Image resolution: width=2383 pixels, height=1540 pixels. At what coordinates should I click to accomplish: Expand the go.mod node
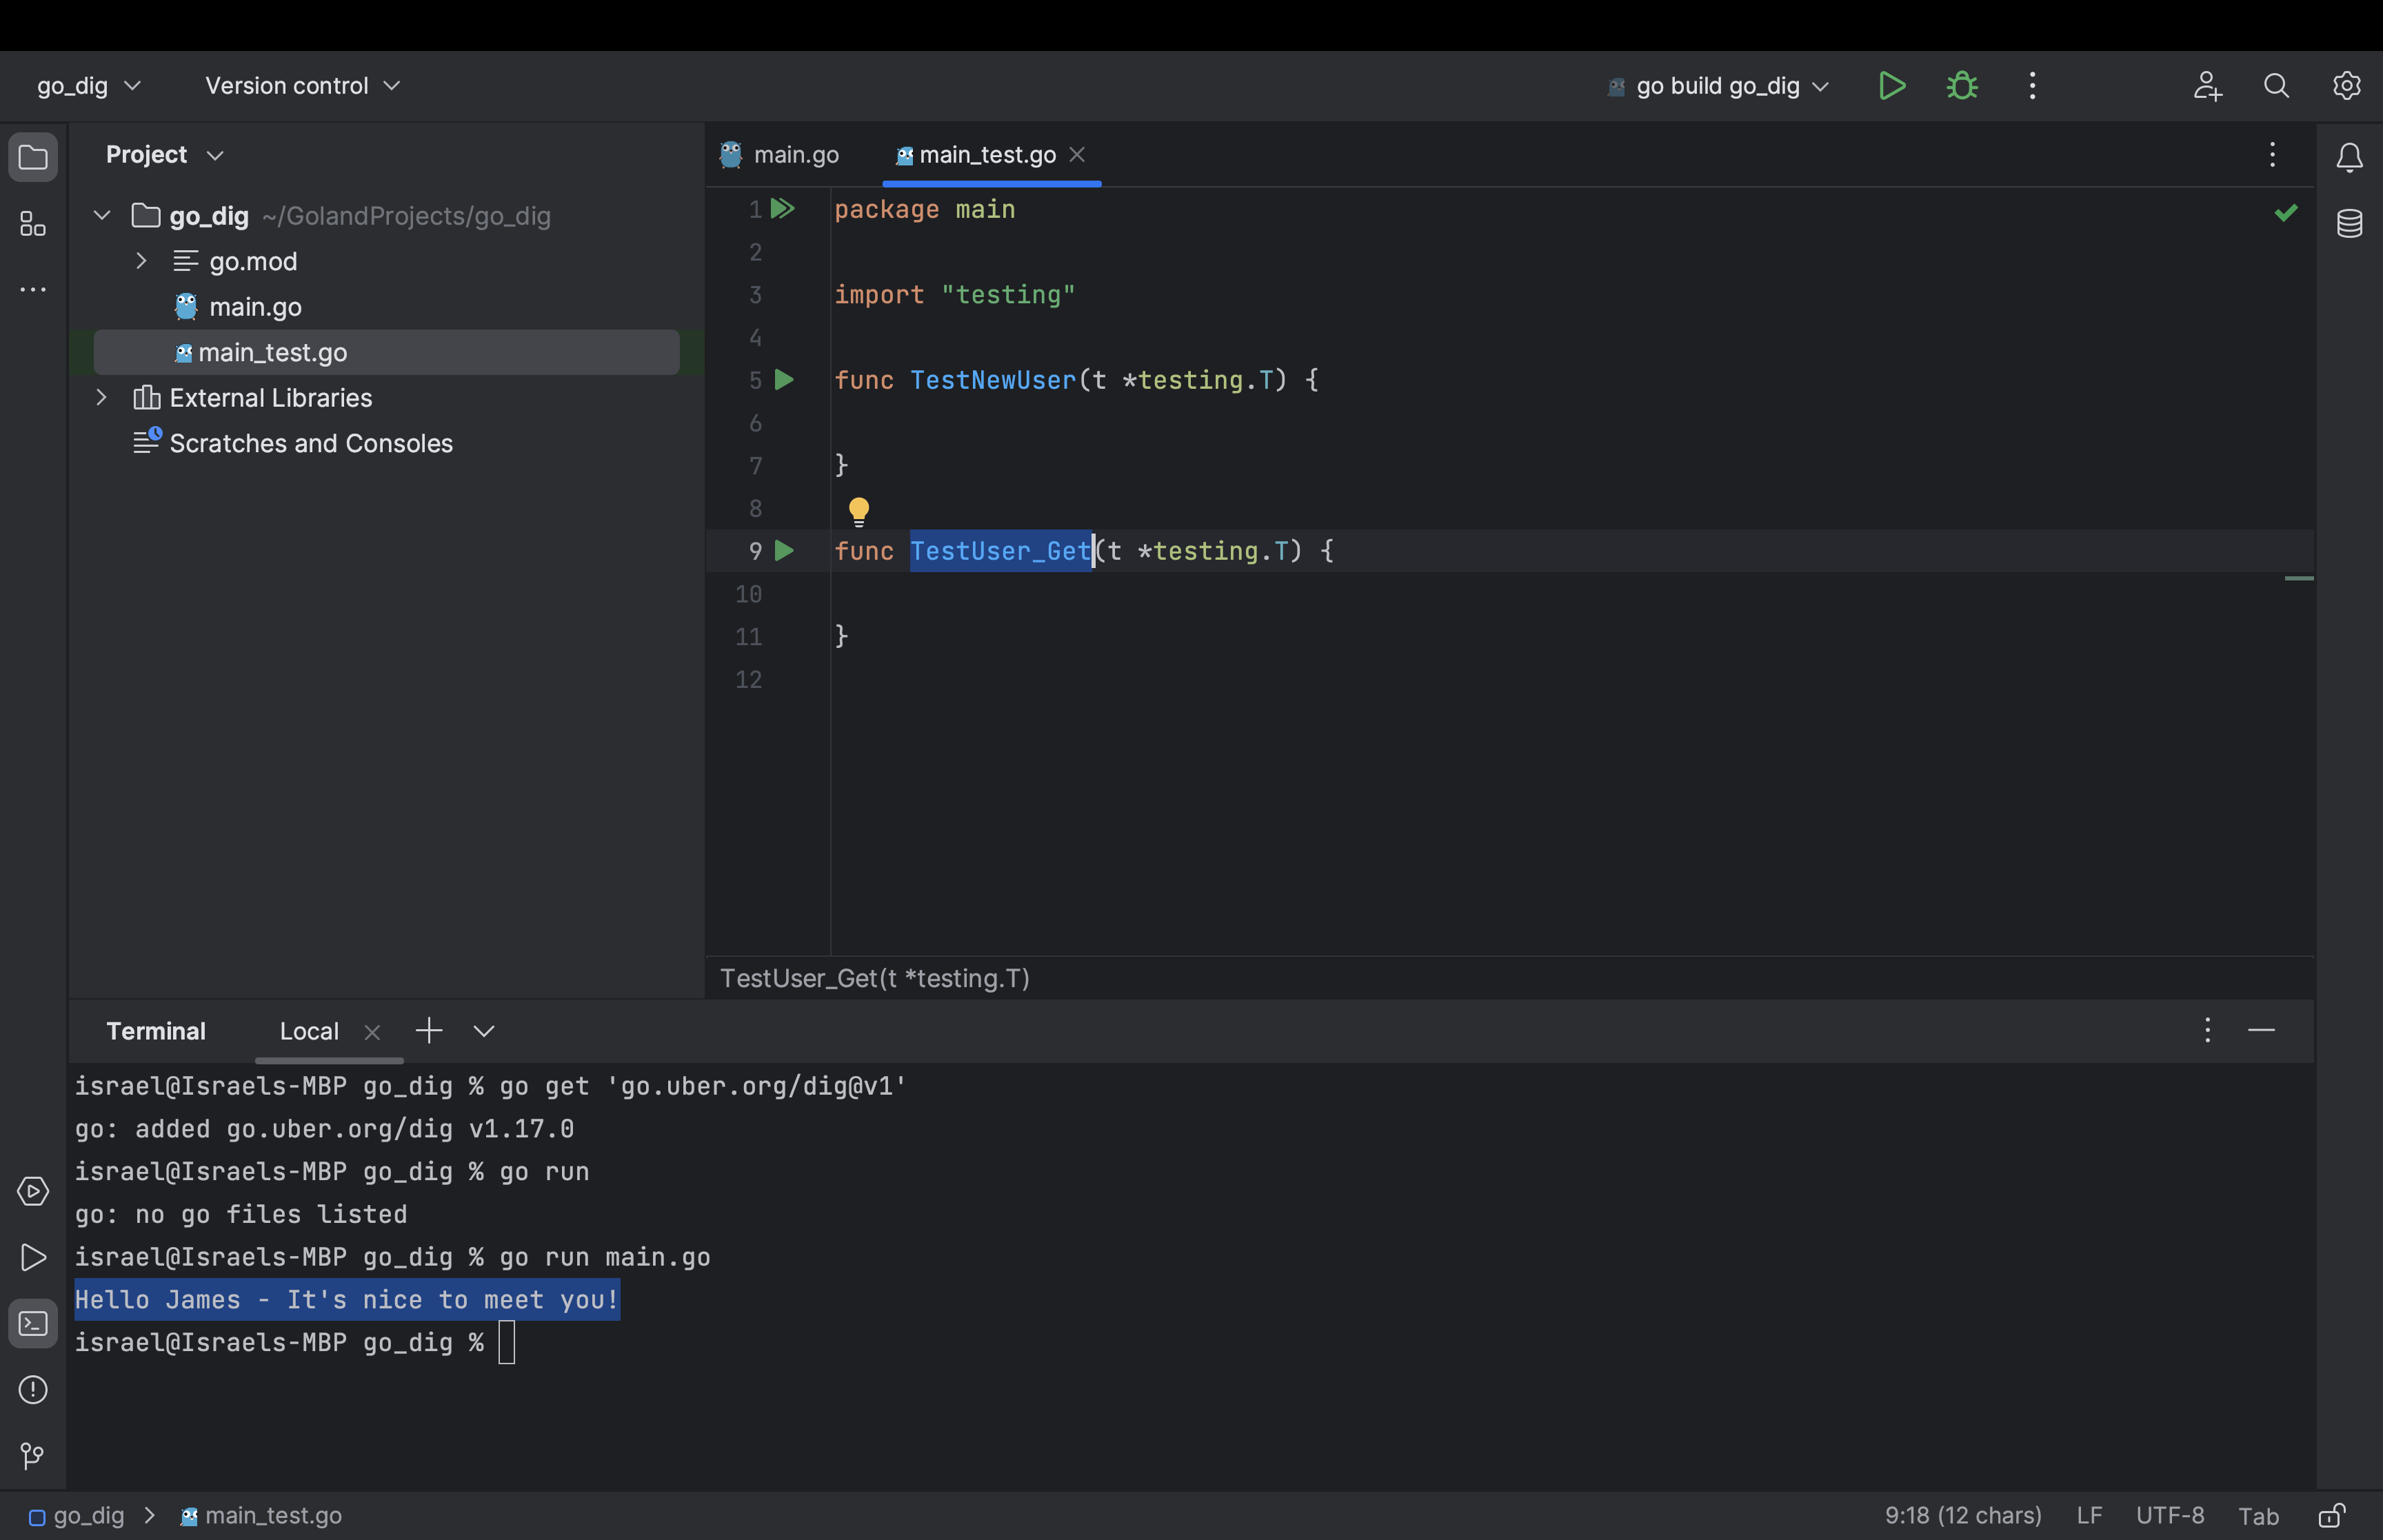(141, 260)
